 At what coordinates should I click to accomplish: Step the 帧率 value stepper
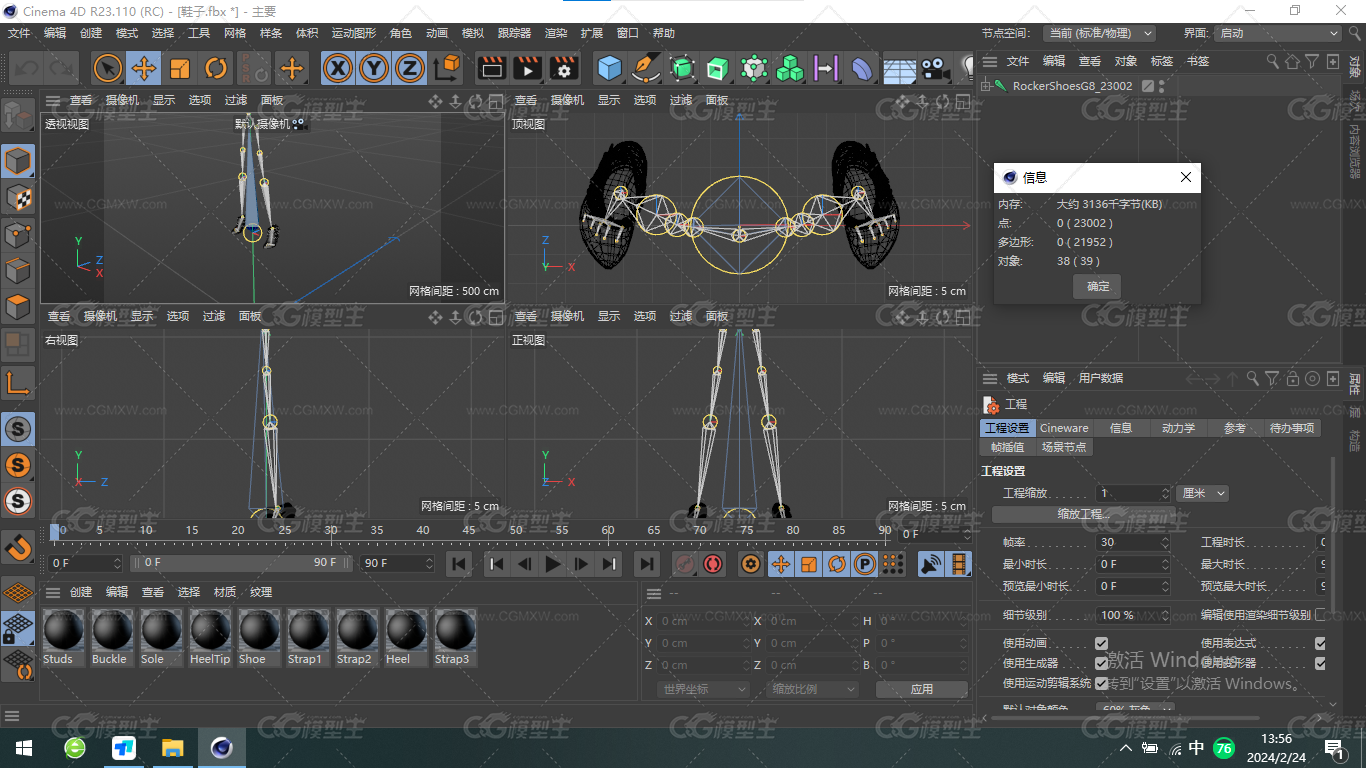[1165, 542]
